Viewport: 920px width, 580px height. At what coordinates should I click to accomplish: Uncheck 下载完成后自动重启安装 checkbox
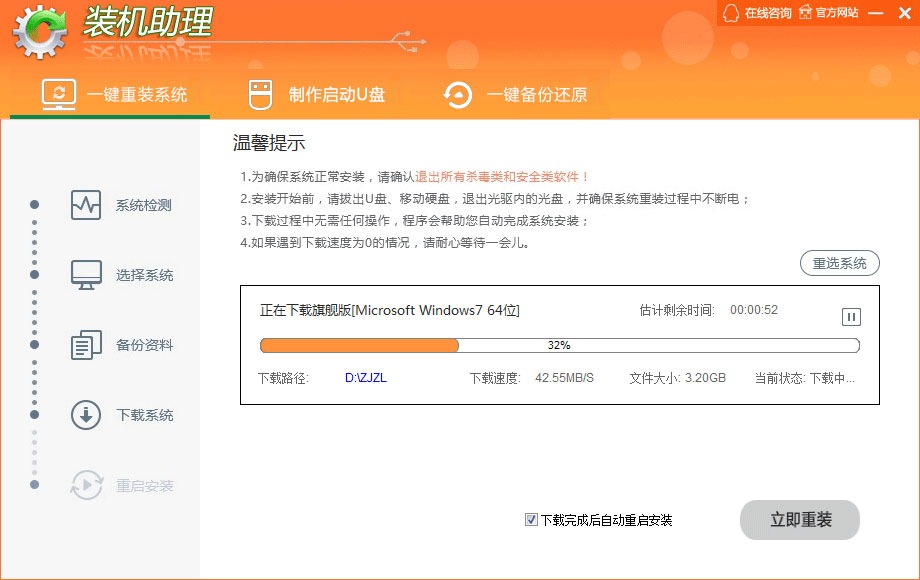click(531, 519)
